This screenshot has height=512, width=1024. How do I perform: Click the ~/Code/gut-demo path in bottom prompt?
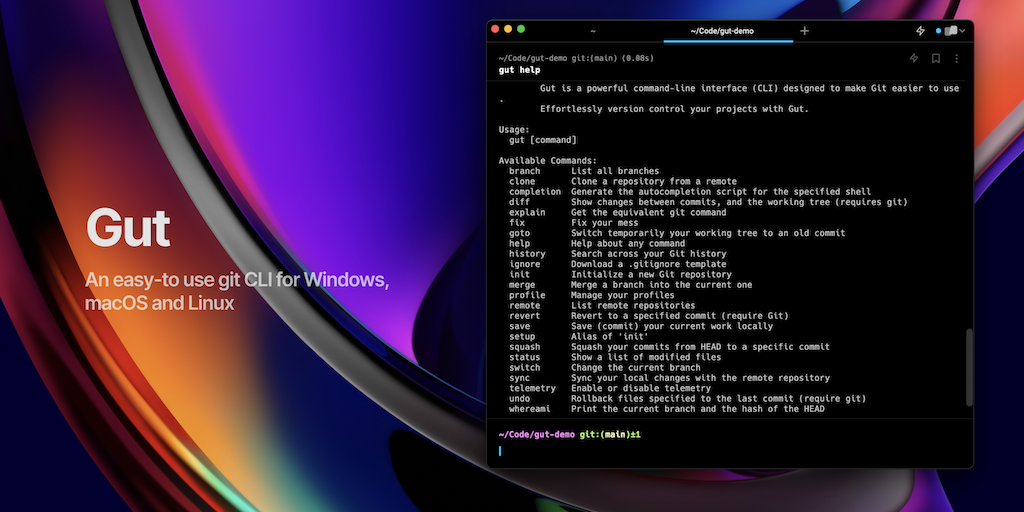pos(536,434)
